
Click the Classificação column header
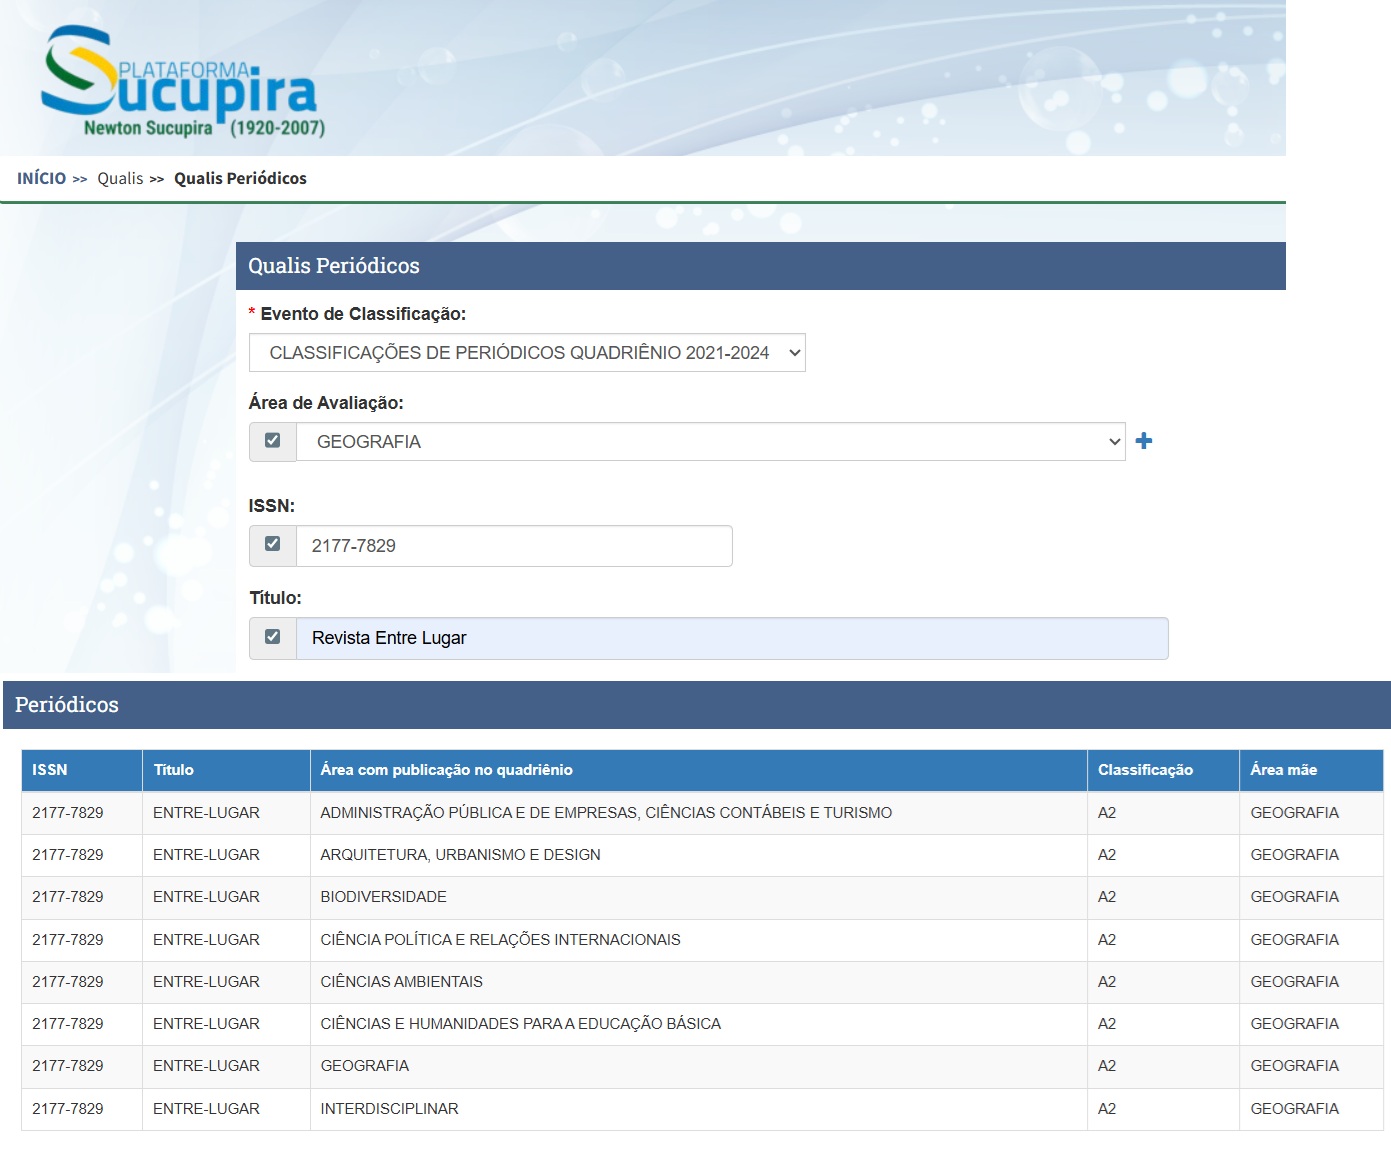point(1145,770)
